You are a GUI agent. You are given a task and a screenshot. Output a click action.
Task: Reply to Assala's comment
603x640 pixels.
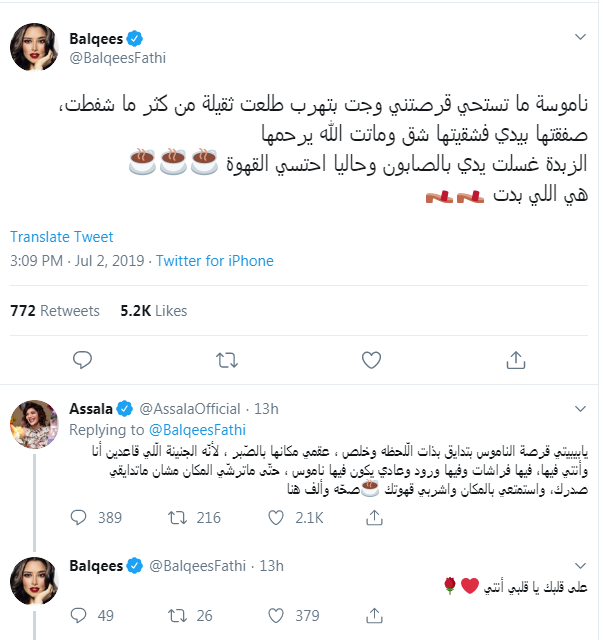coord(83,517)
